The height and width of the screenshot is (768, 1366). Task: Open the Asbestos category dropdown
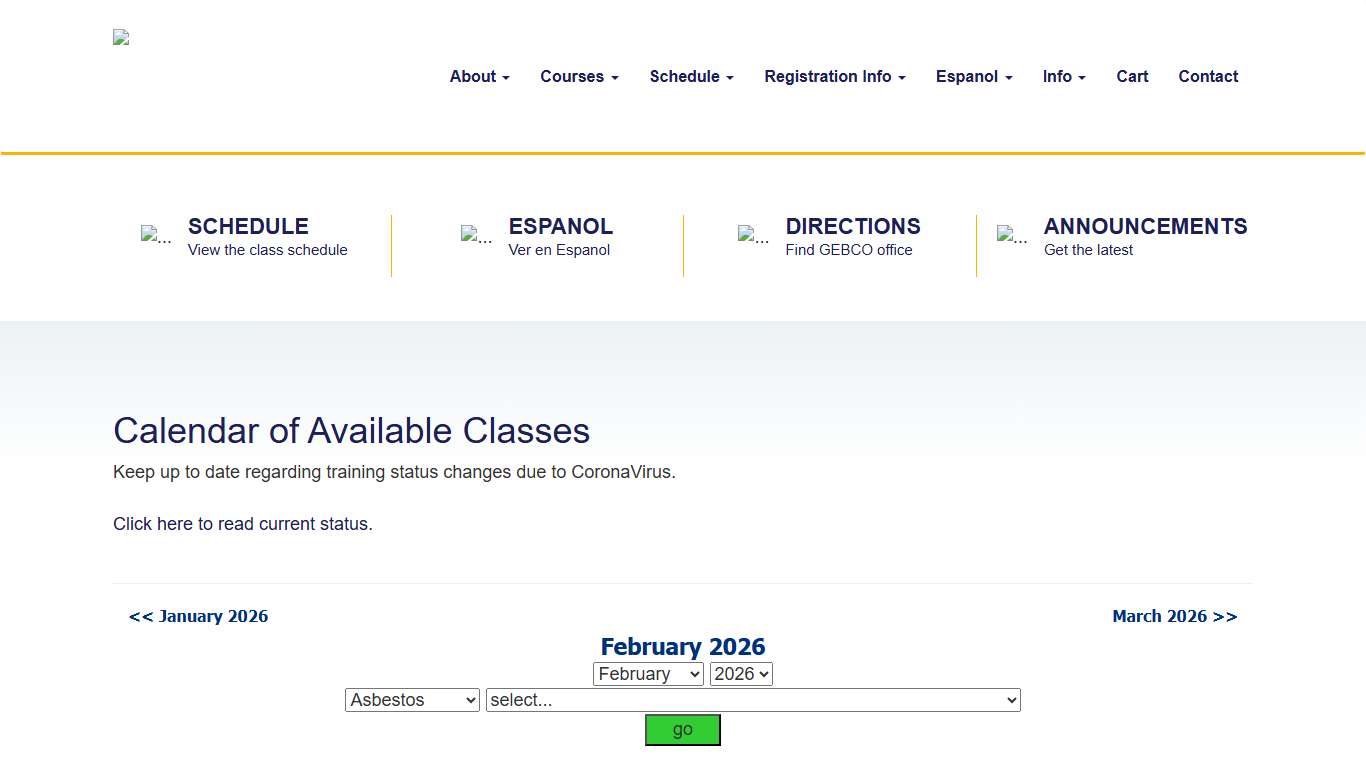412,699
